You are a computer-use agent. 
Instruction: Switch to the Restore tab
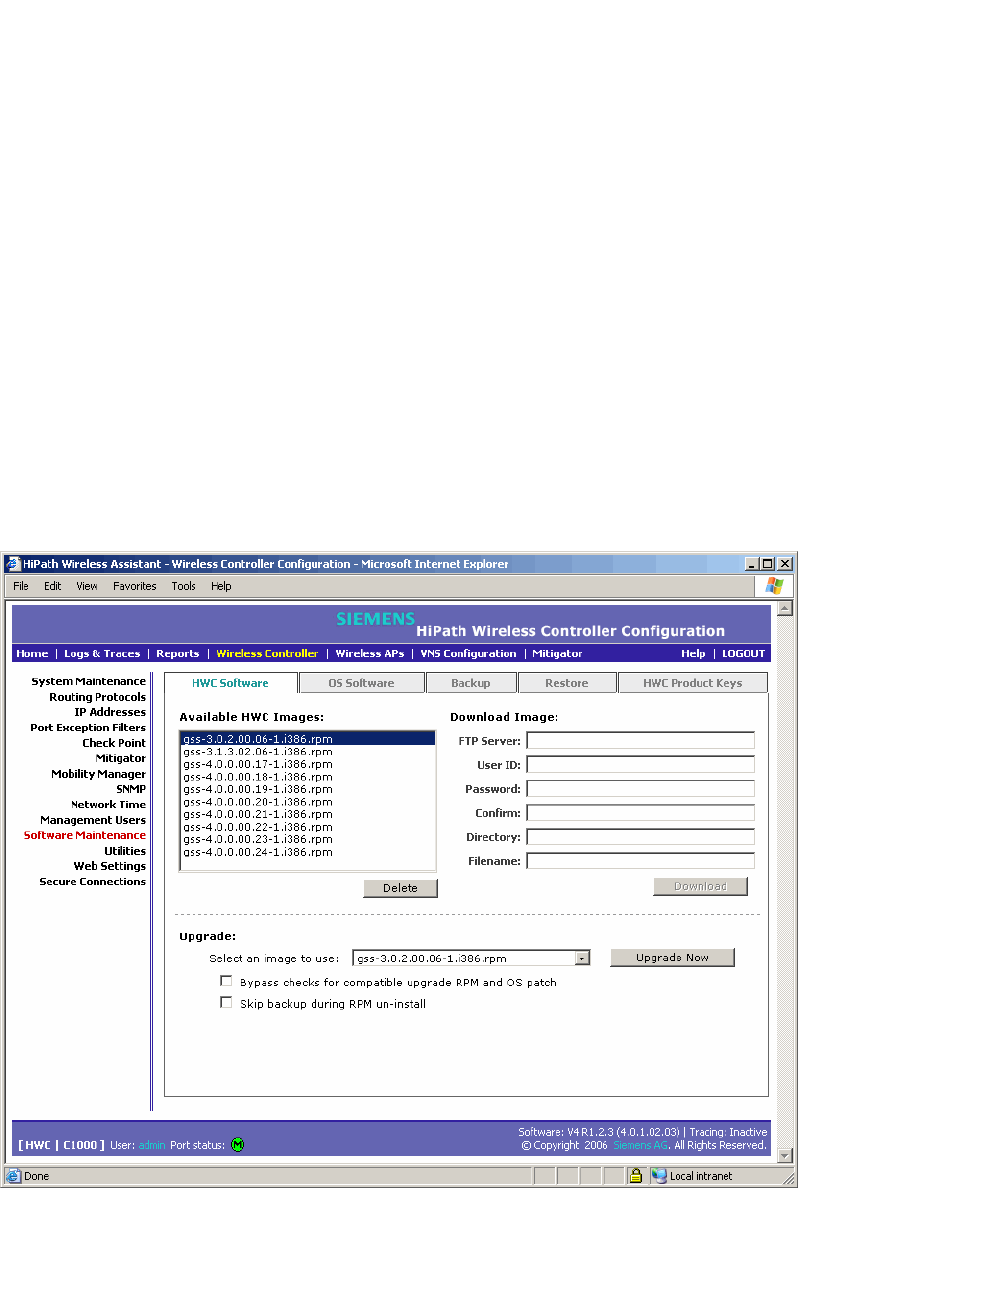(566, 683)
